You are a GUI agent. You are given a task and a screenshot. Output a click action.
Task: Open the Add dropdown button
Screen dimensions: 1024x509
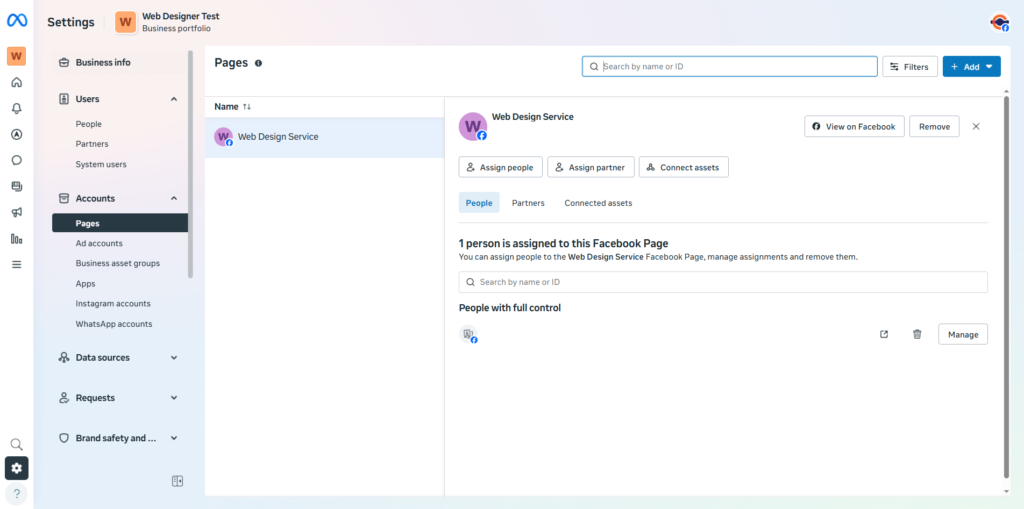971,67
